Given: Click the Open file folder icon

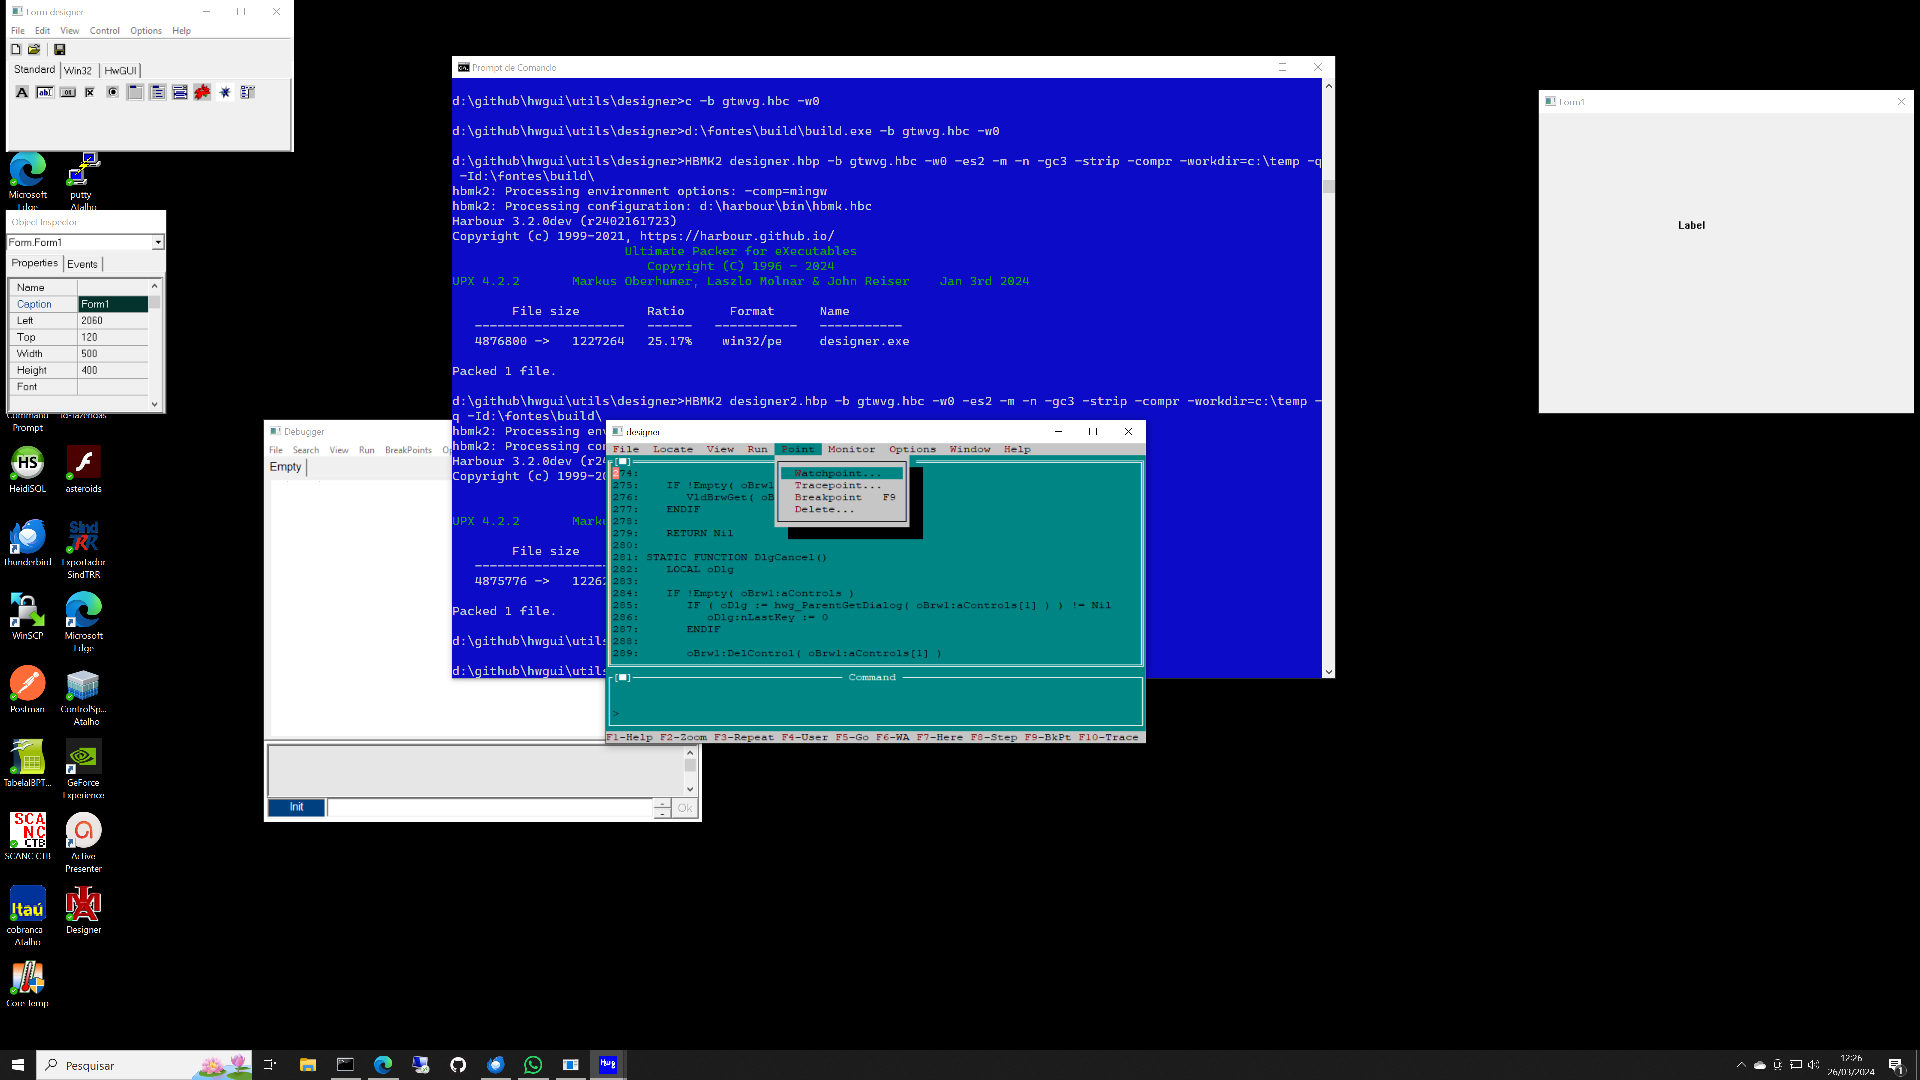Looking at the screenshot, I should tap(34, 49).
